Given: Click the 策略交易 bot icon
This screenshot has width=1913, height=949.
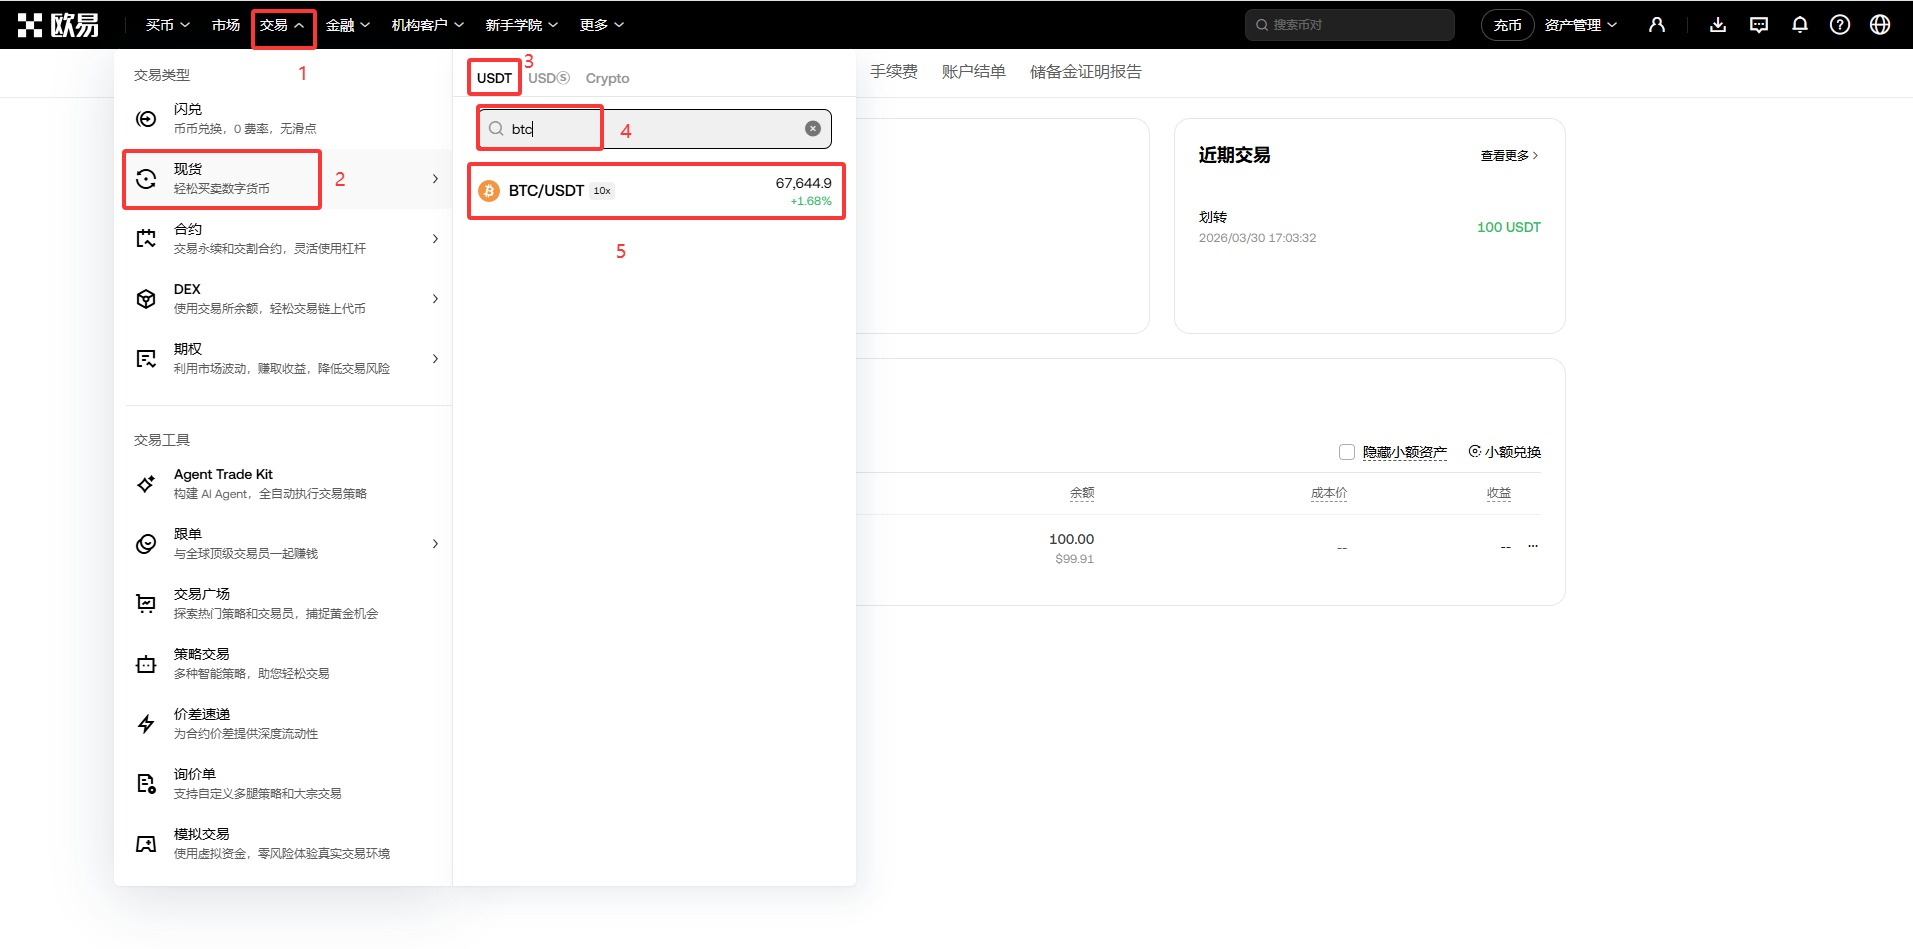Looking at the screenshot, I should [146, 664].
